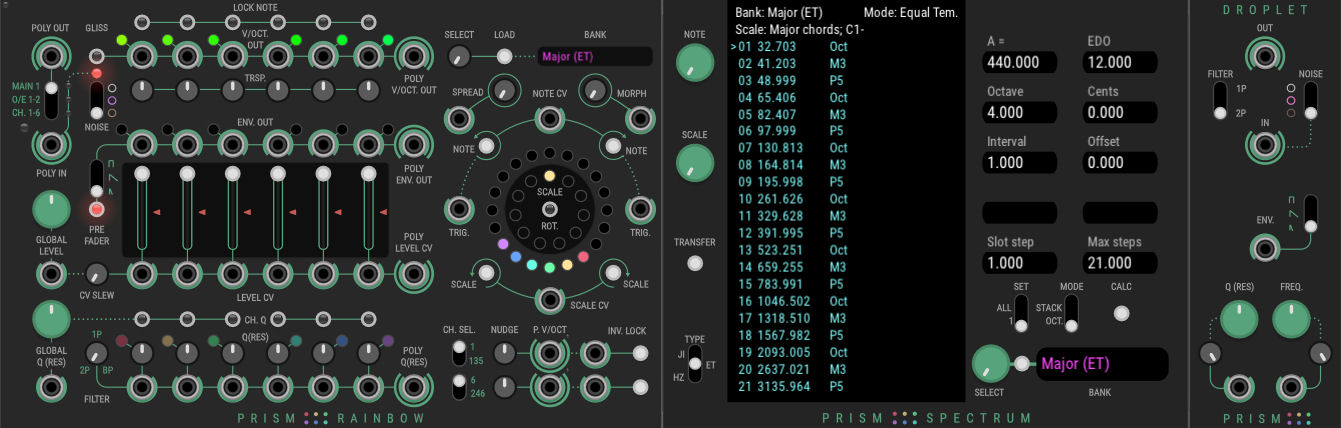Toggle the JI/ET/HZ TYPE switch

[695, 364]
